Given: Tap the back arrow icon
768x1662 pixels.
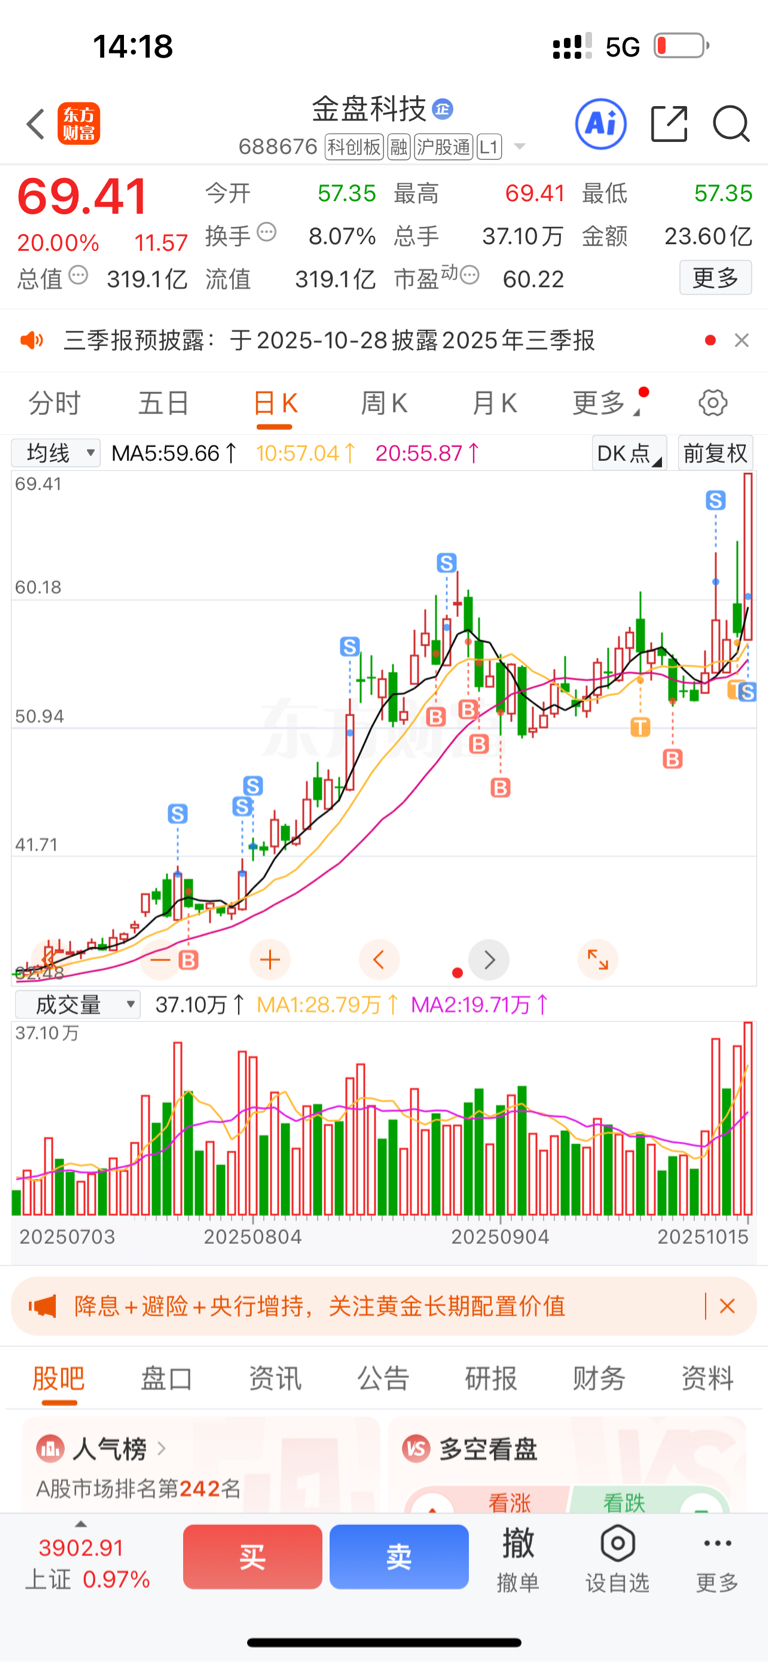Looking at the screenshot, I should (x=36, y=124).
